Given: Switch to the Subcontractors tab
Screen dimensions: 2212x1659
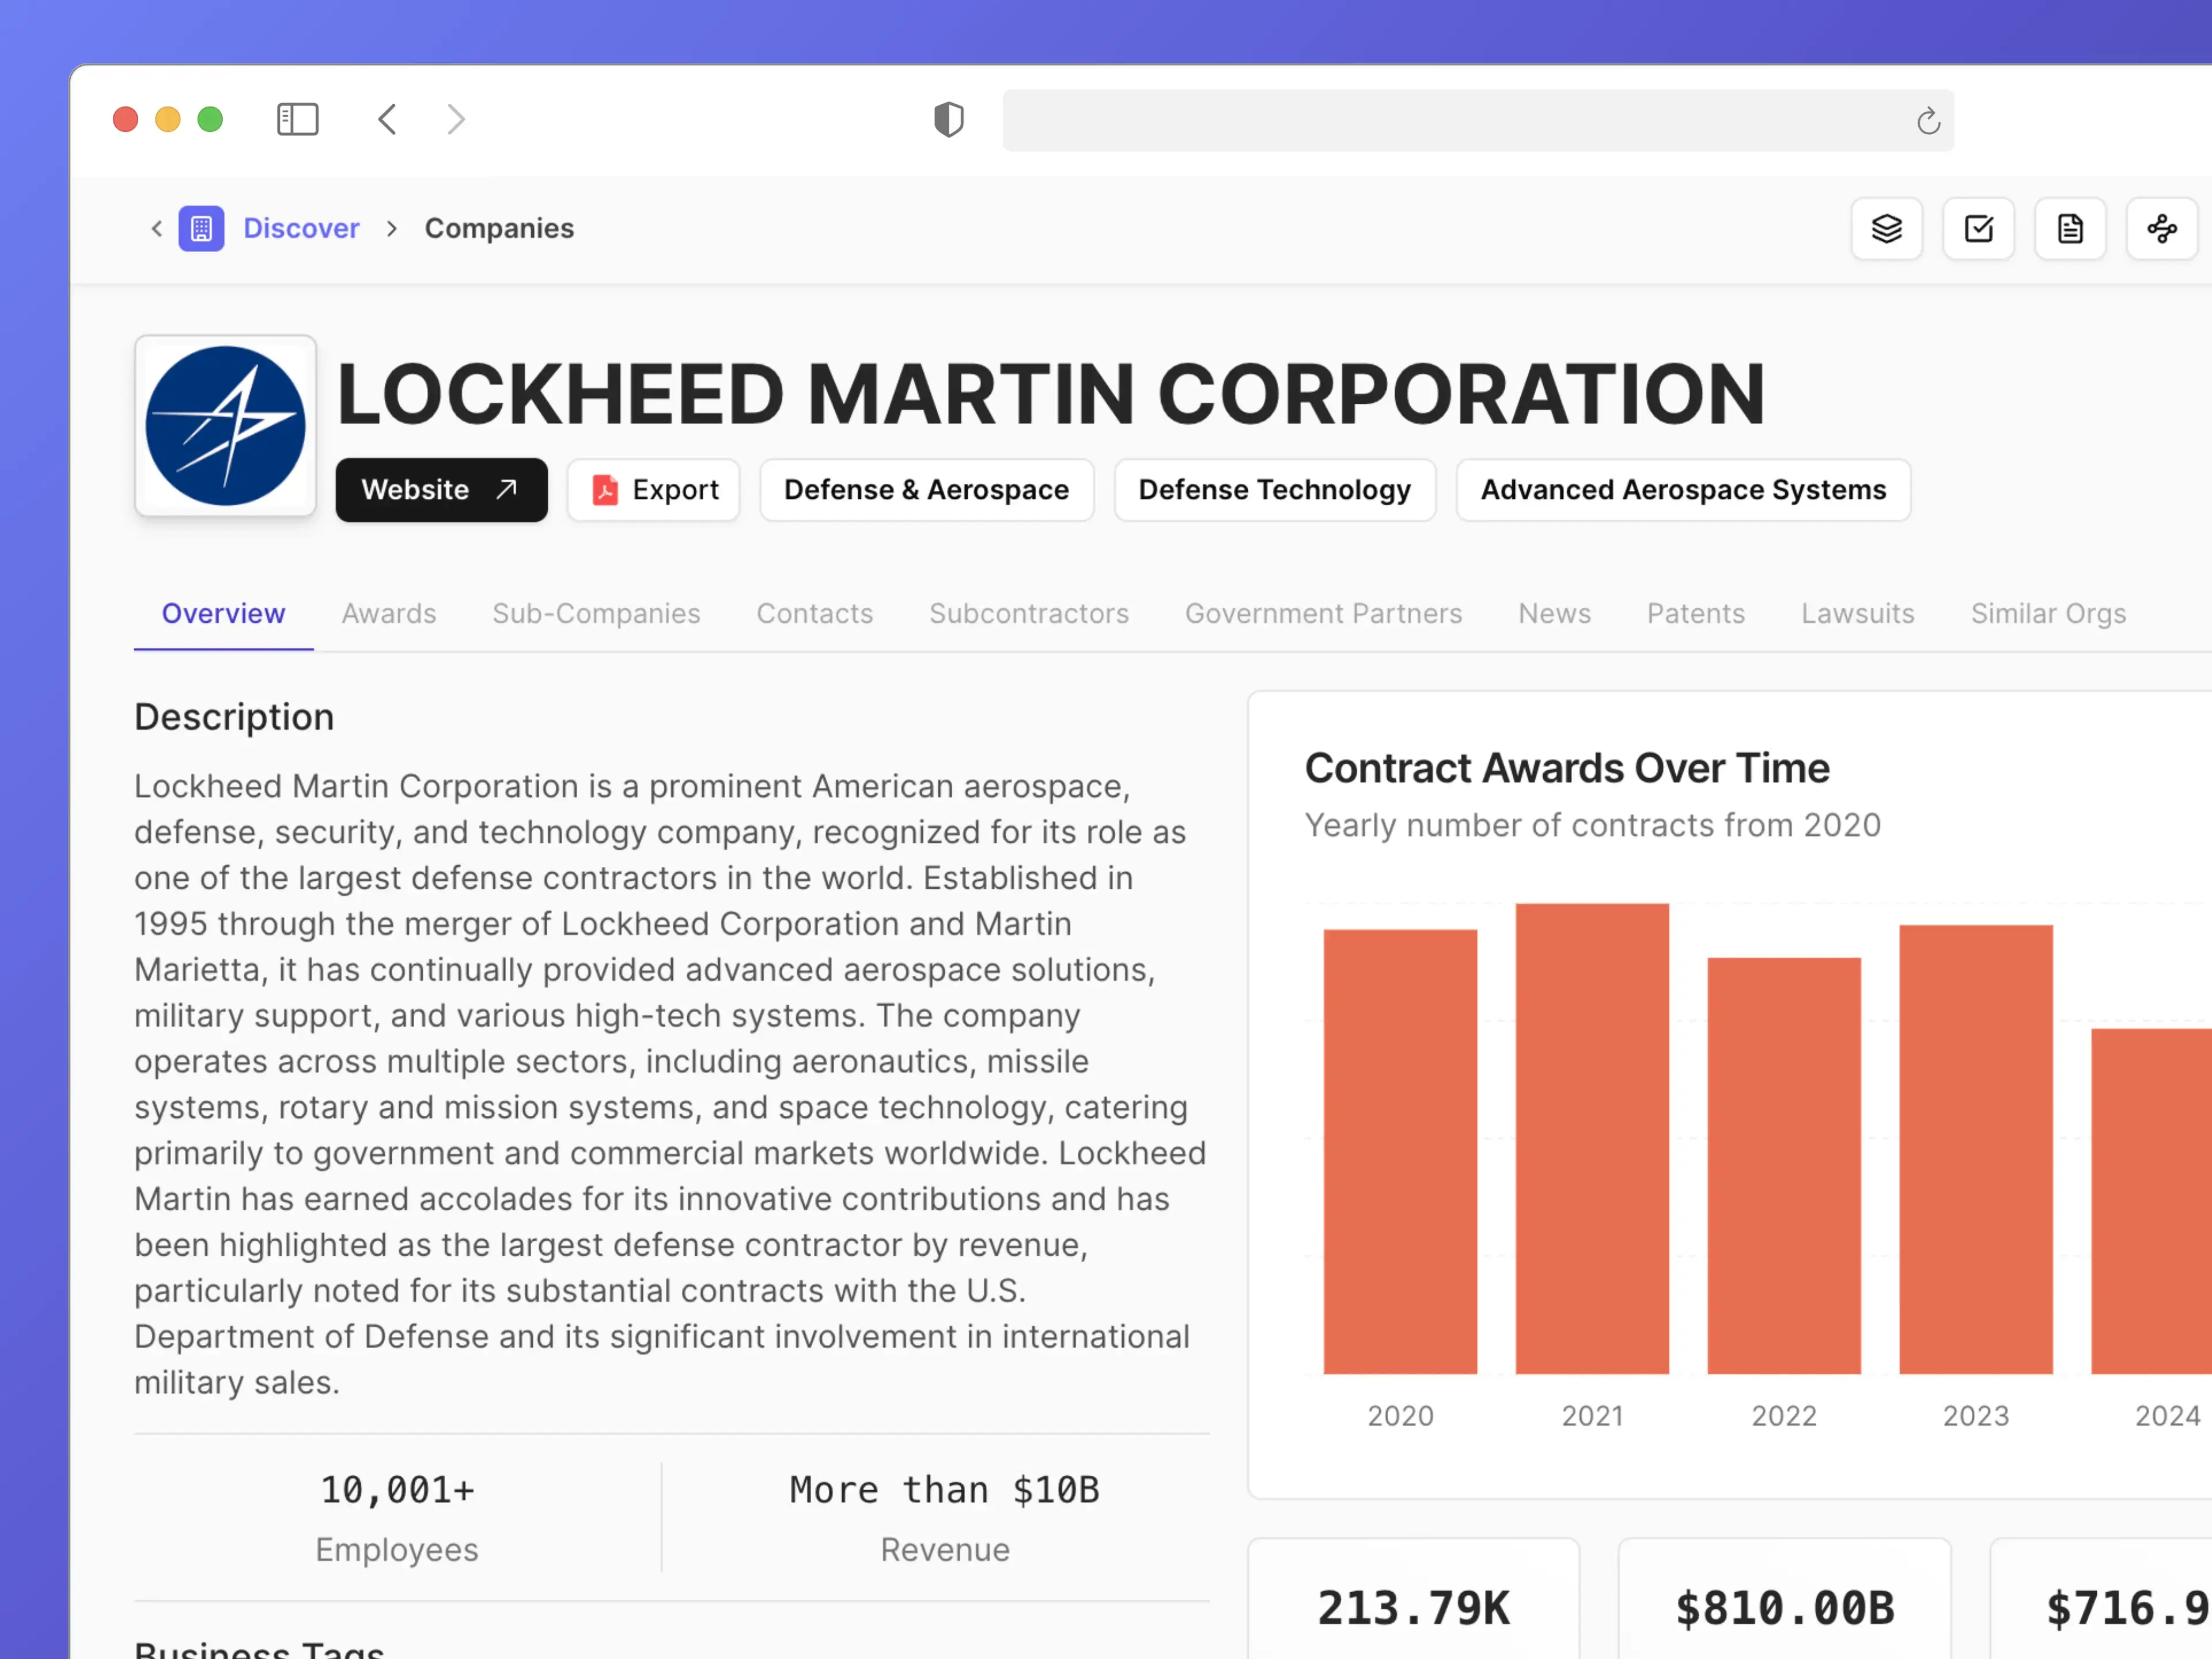Looking at the screenshot, I should click(x=1029, y=613).
